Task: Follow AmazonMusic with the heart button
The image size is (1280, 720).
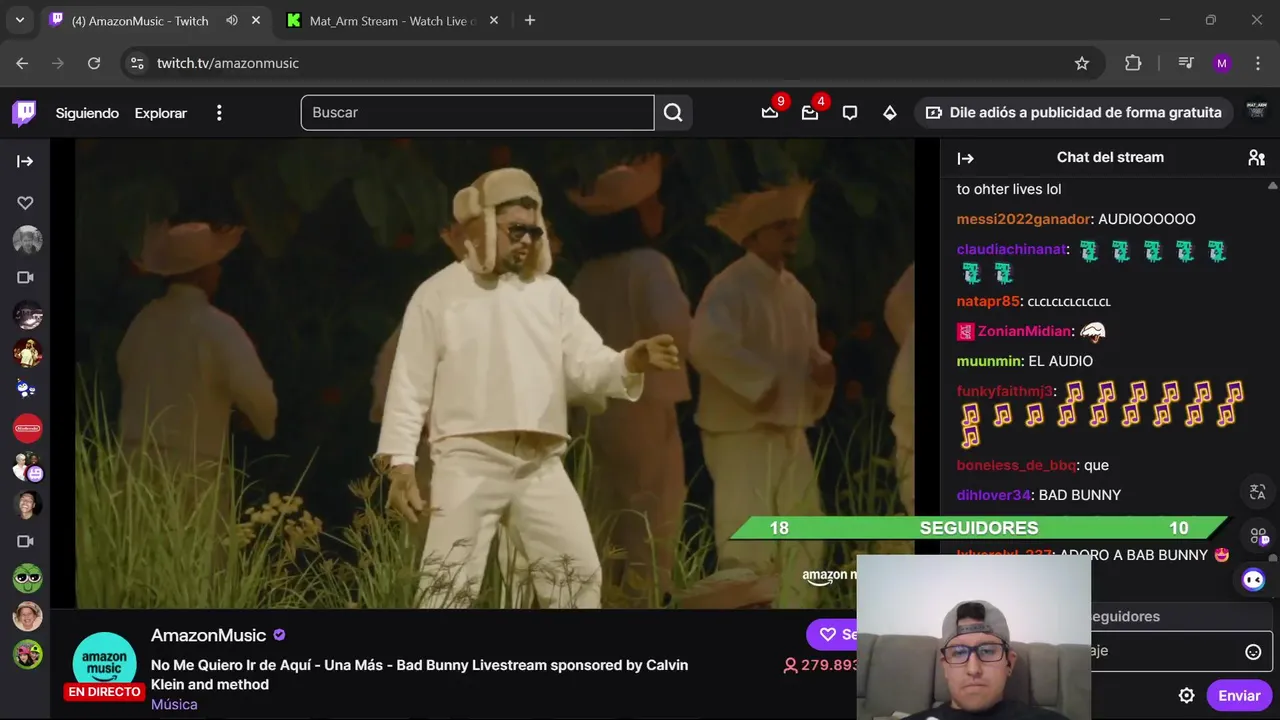Action: pyautogui.click(x=832, y=634)
